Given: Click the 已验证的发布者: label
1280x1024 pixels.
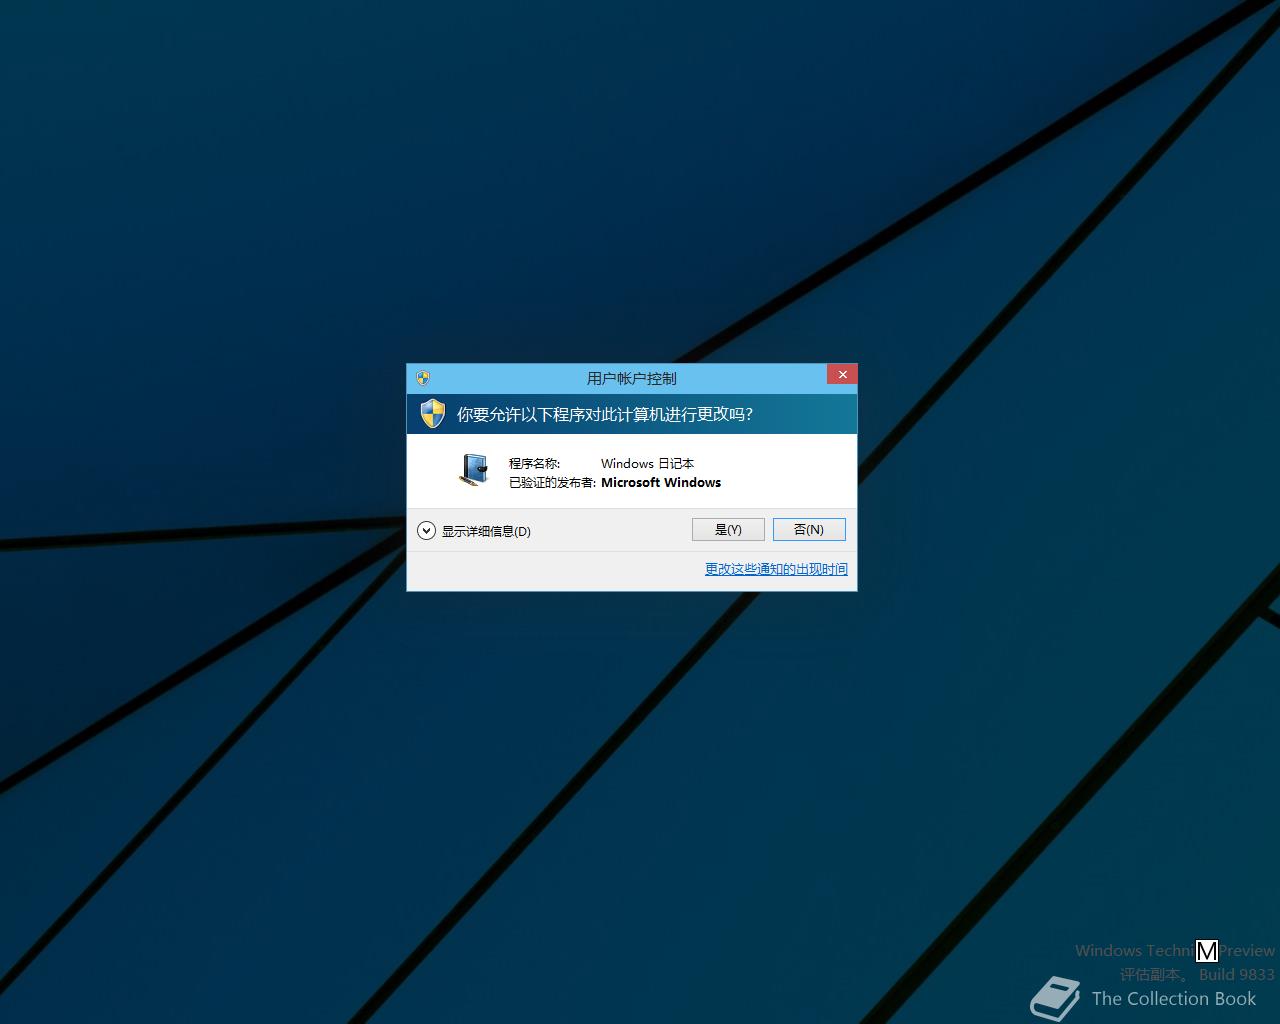Looking at the screenshot, I should [x=552, y=482].
